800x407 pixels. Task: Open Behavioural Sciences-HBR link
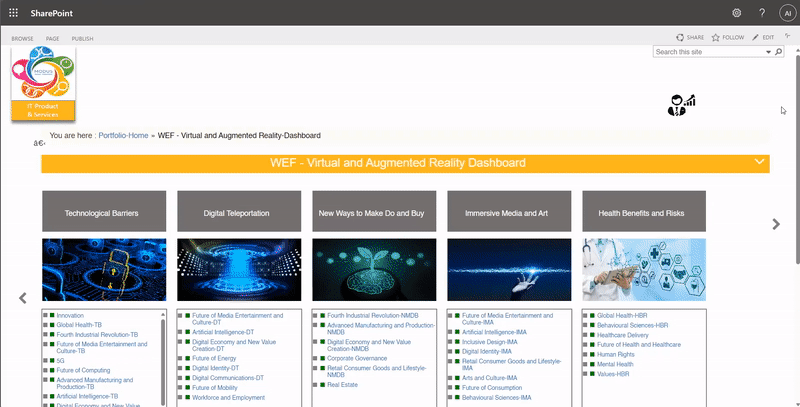click(x=633, y=325)
